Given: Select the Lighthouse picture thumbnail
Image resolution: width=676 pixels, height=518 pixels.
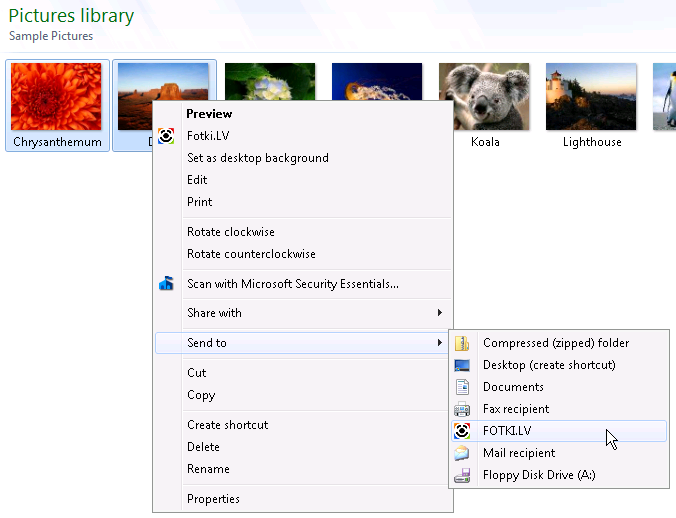Looking at the screenshot, I should (x=591, y=97).
